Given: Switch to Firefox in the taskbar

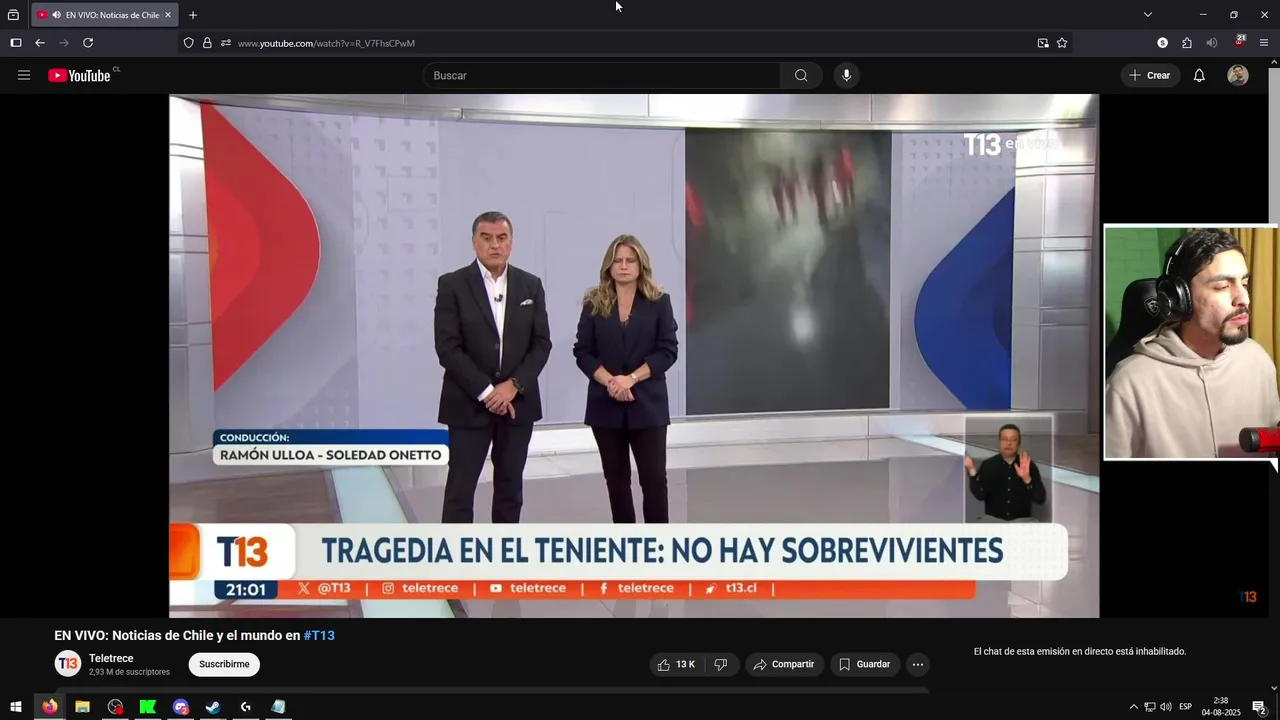Looking at the screenshot, I should (x=49, y=707).
